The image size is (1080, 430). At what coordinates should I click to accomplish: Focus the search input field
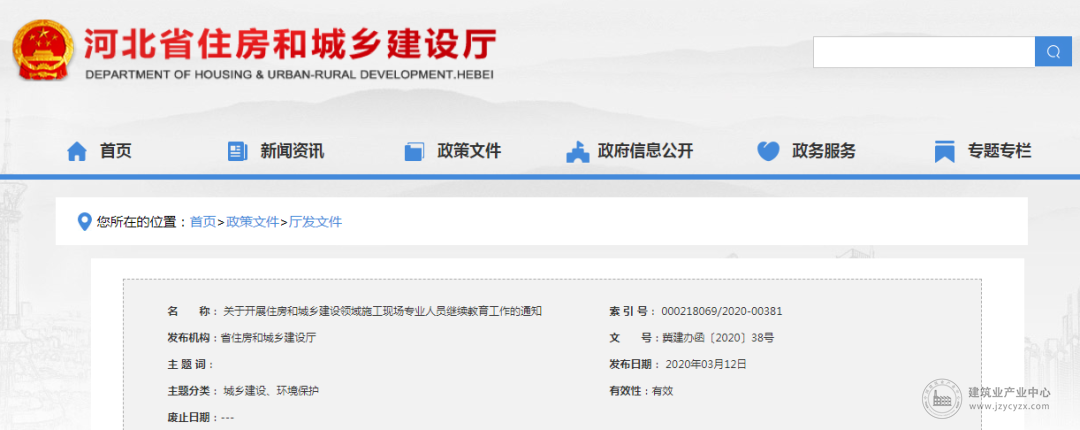(x=924, y=52)
